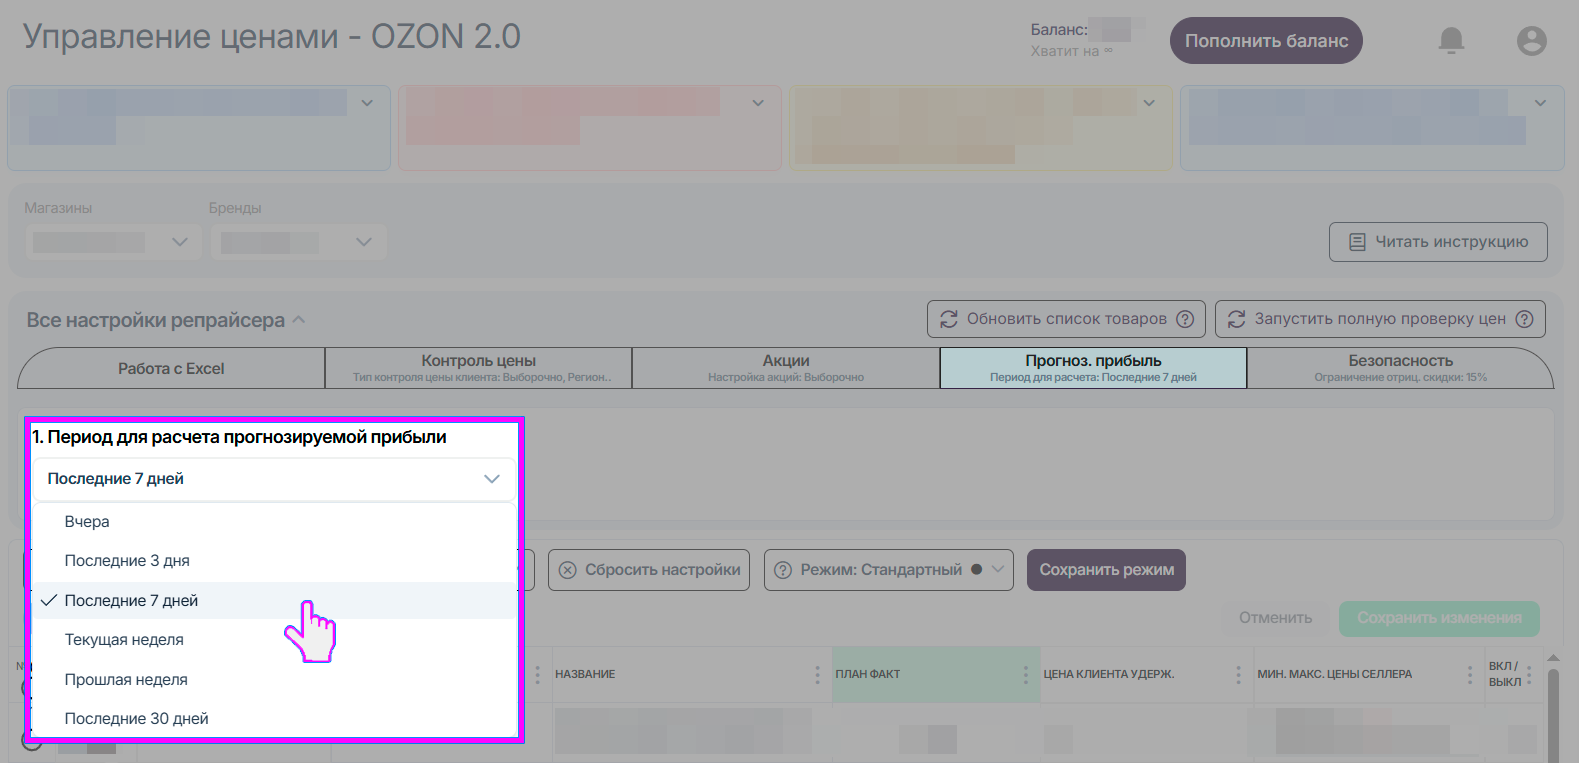The image size is (1579, 763).
Task: Click Сохранить режим button
Action: [x=1106, y=570]
